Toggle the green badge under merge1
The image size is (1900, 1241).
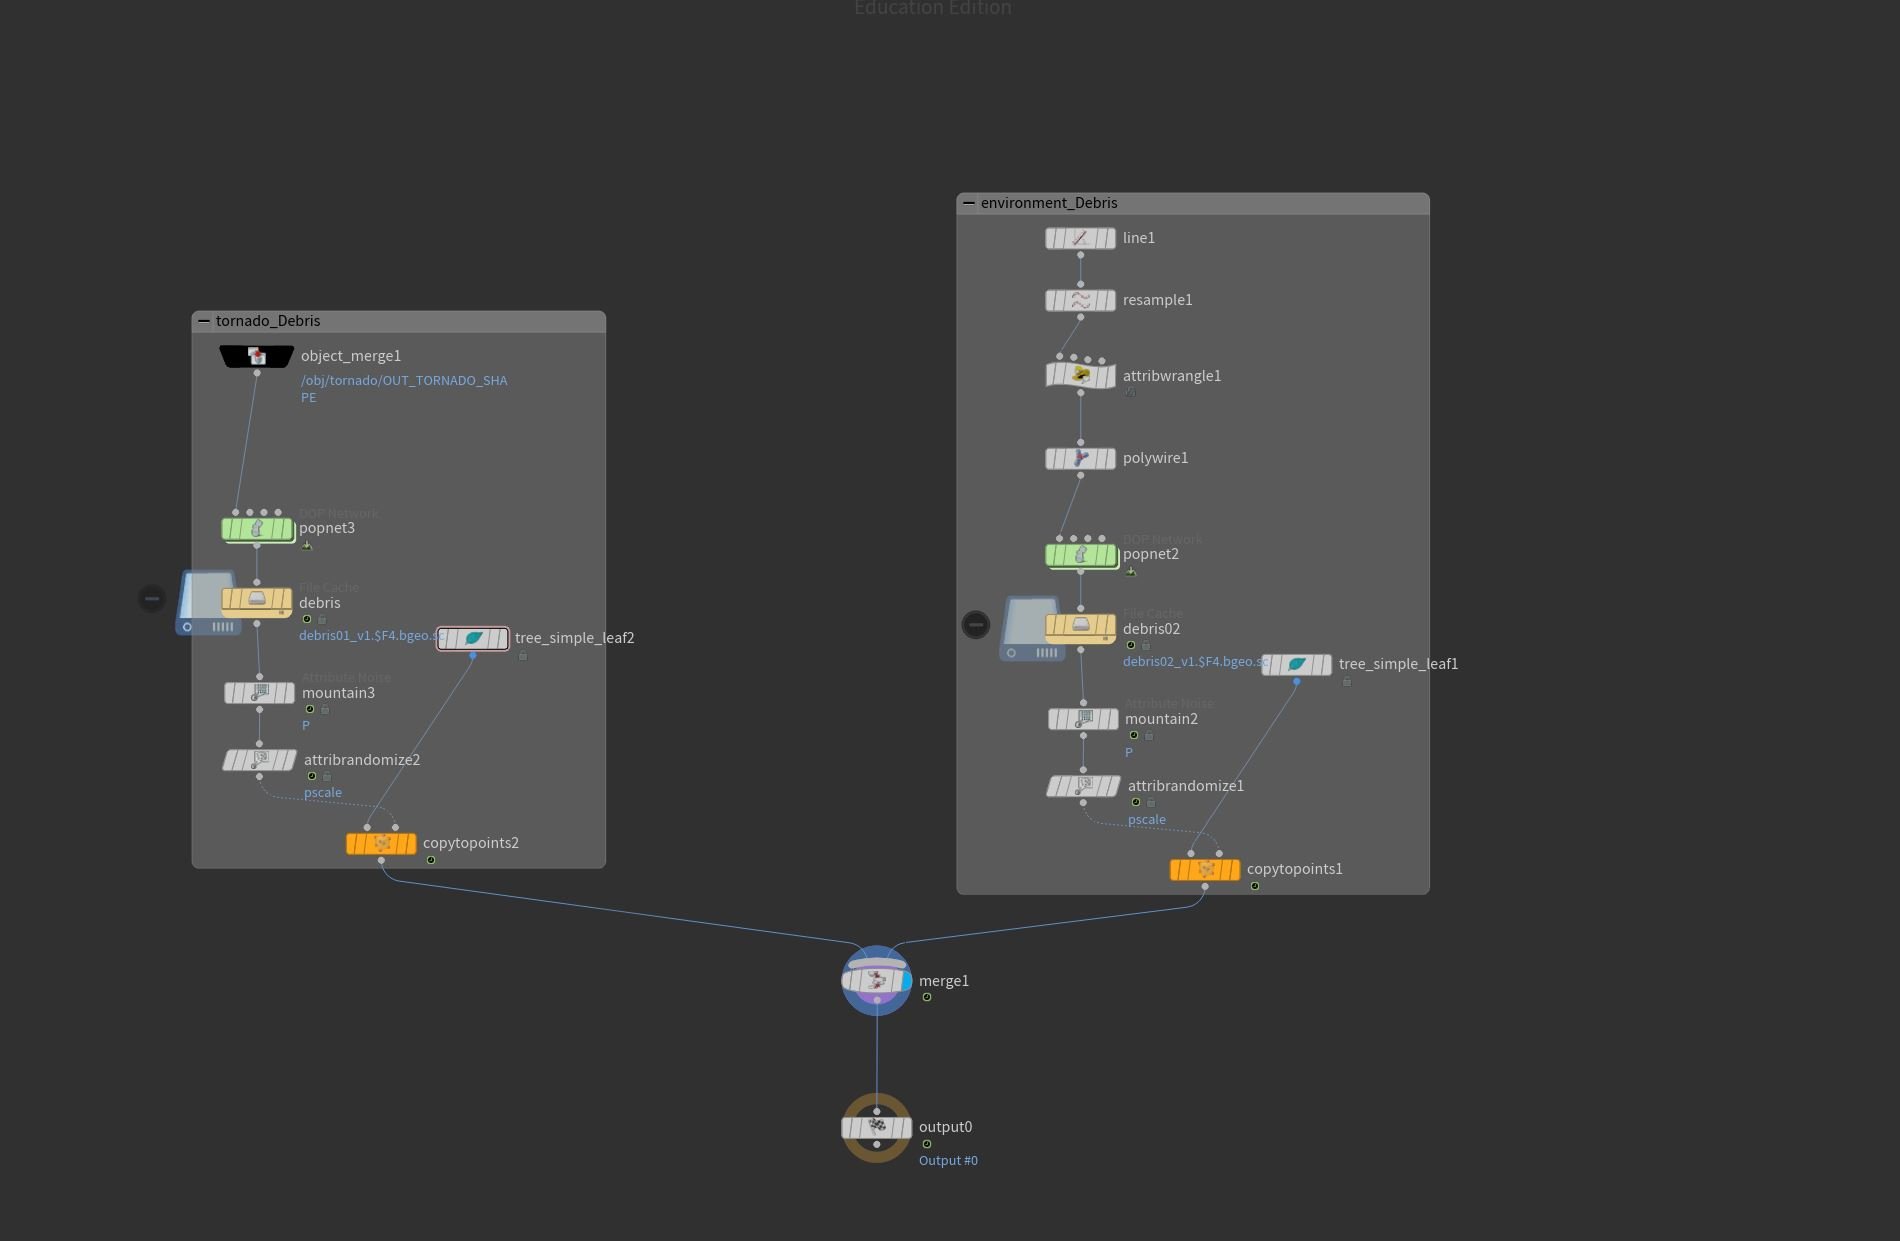[927, 997]
